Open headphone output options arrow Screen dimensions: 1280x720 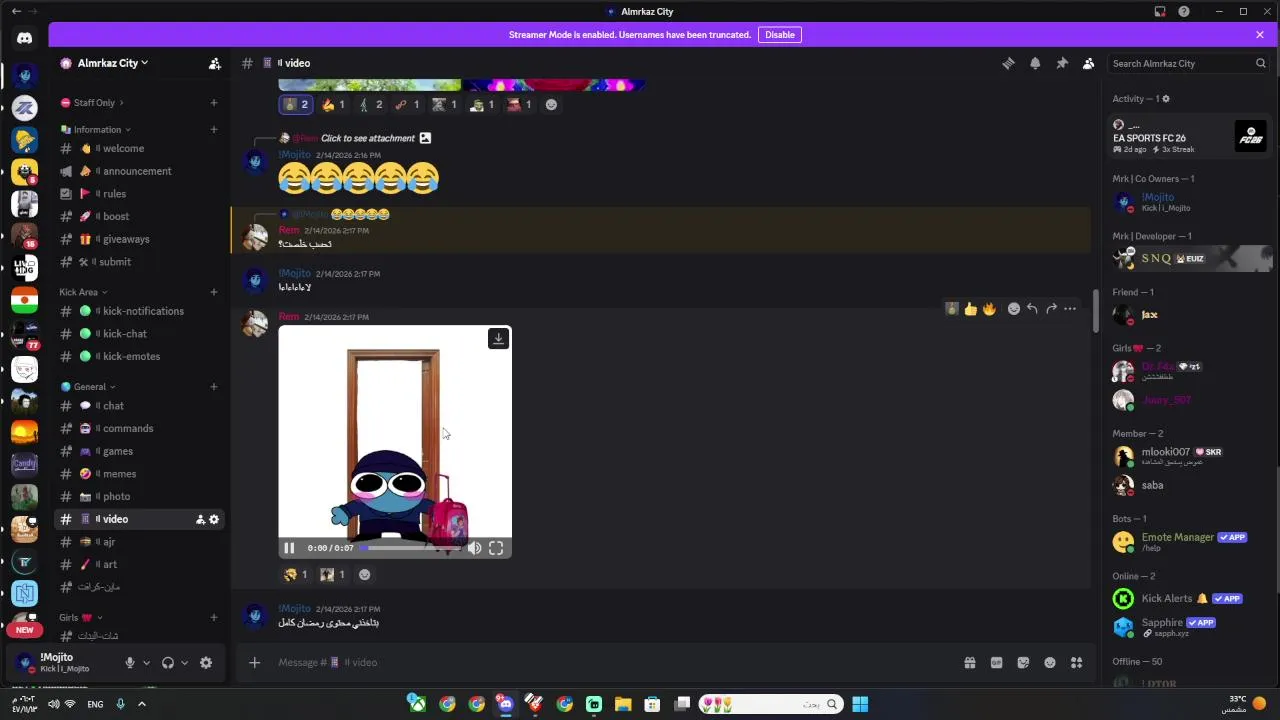pyautogui.click(x=184, y=662)
